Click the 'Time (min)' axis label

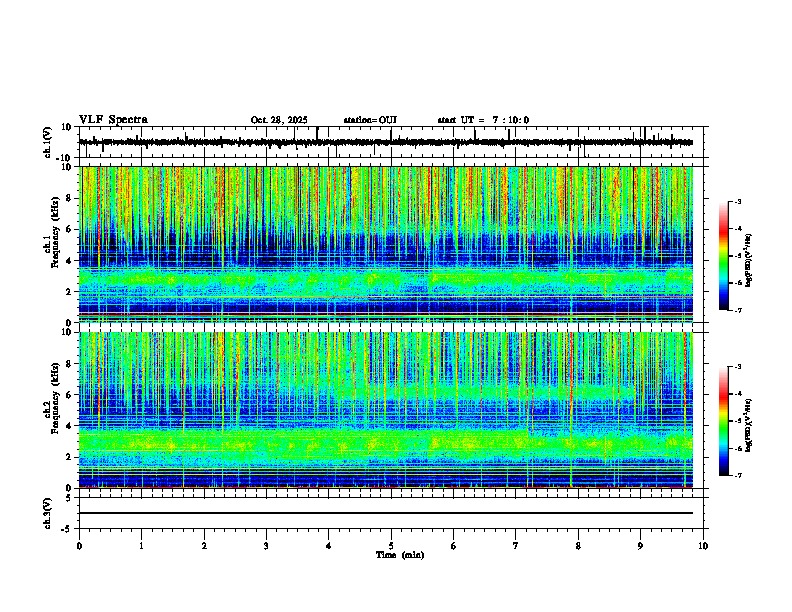point(400,555)
